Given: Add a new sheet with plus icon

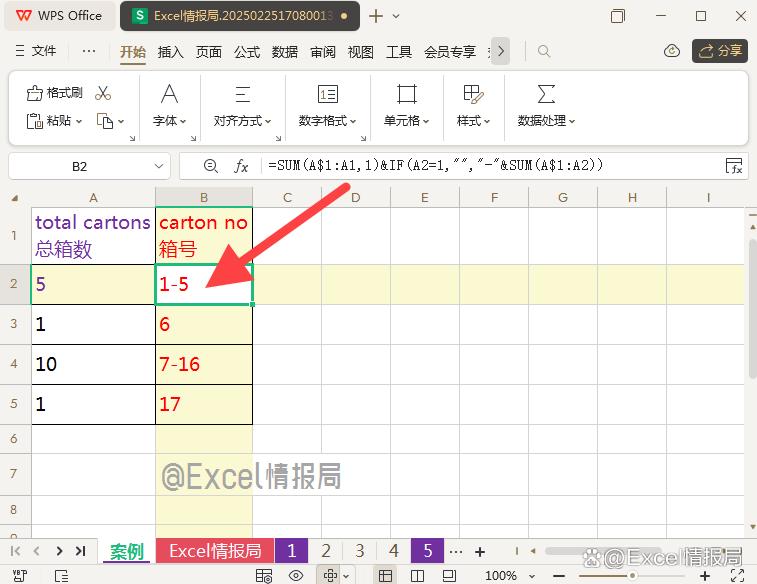Looking at the screenshot, I should click(x=480, y=551).
